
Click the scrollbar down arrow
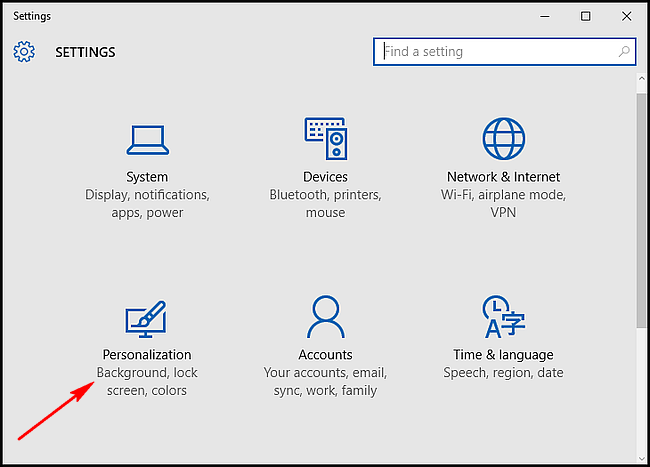coord(642,458)
